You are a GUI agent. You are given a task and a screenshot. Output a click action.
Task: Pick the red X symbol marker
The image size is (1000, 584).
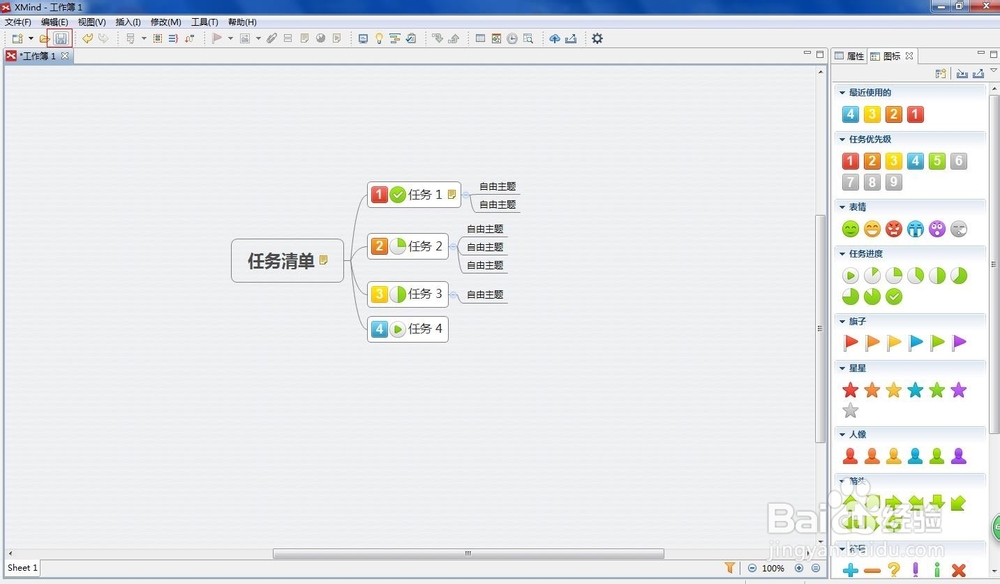pyautogui.click(x=959, y=570)
